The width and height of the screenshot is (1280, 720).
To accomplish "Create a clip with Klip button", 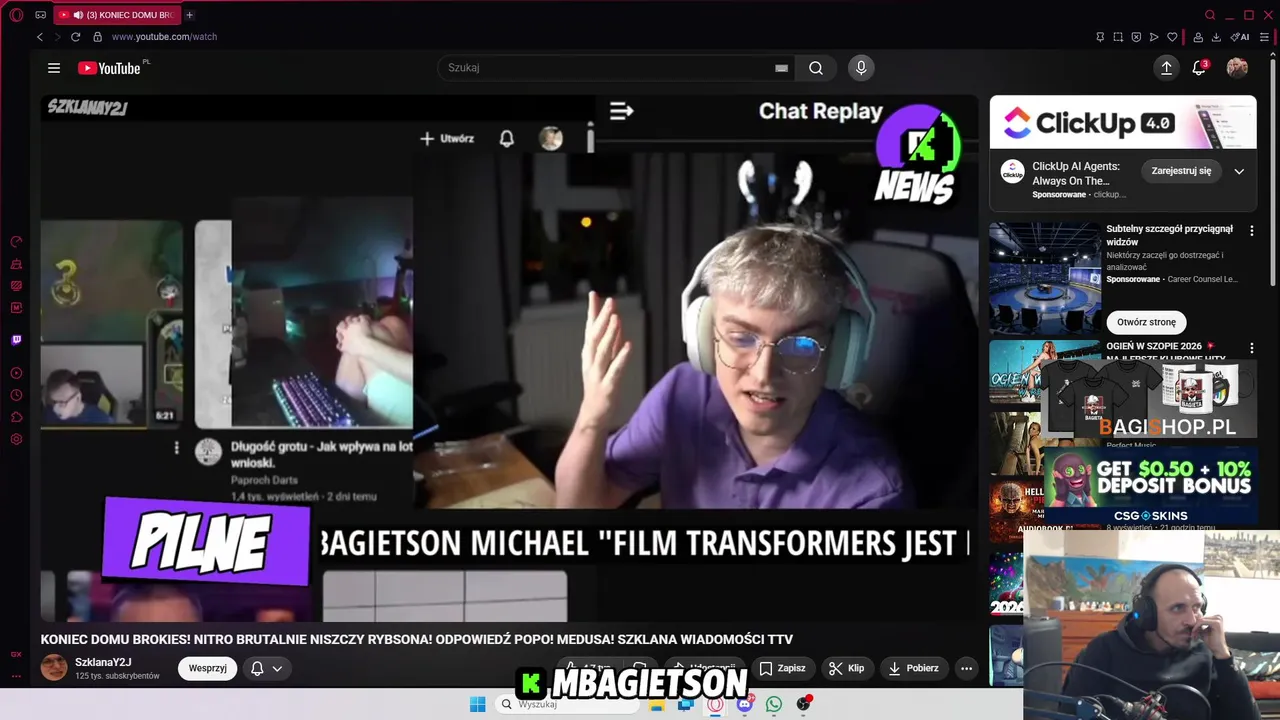I will 846,668.
